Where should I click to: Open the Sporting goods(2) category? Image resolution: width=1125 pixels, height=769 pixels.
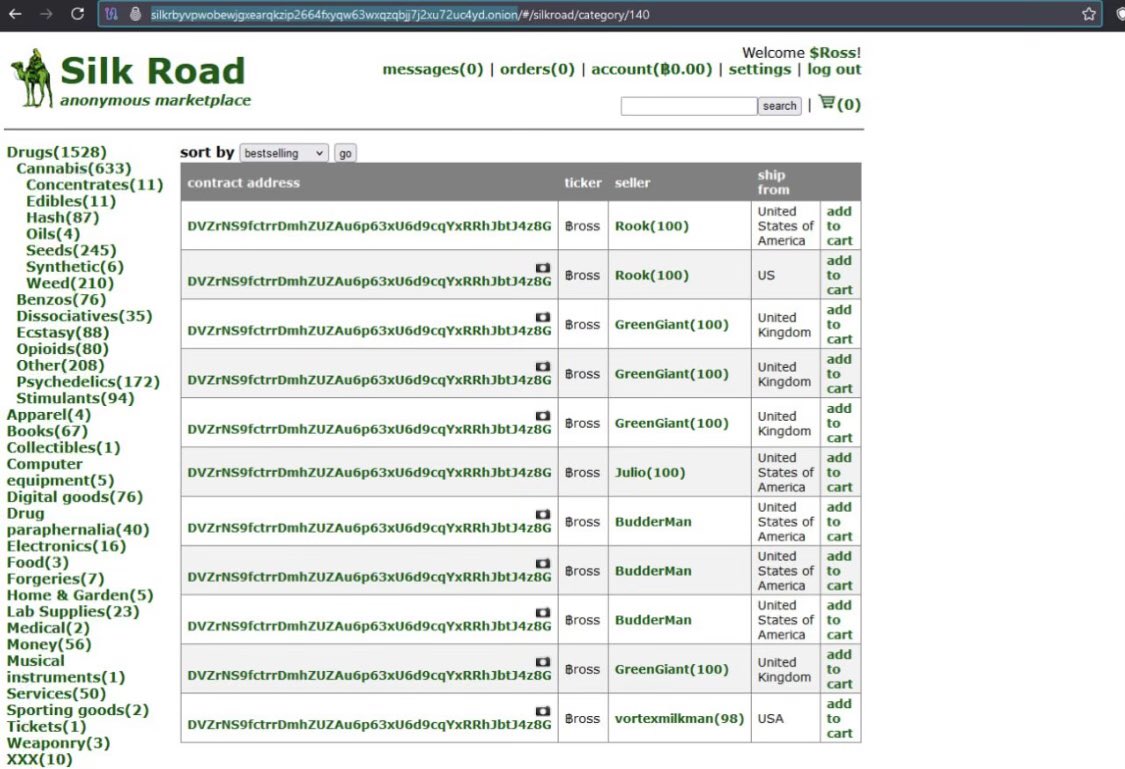77,710
